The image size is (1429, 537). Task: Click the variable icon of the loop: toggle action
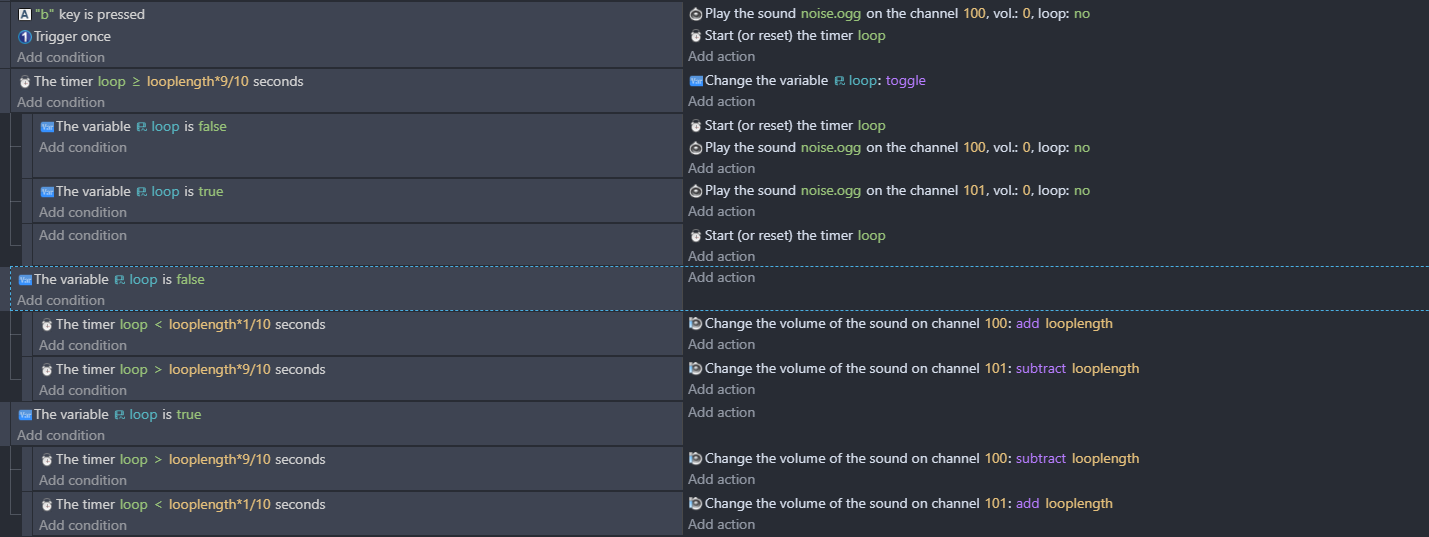(x=696, y=81)
